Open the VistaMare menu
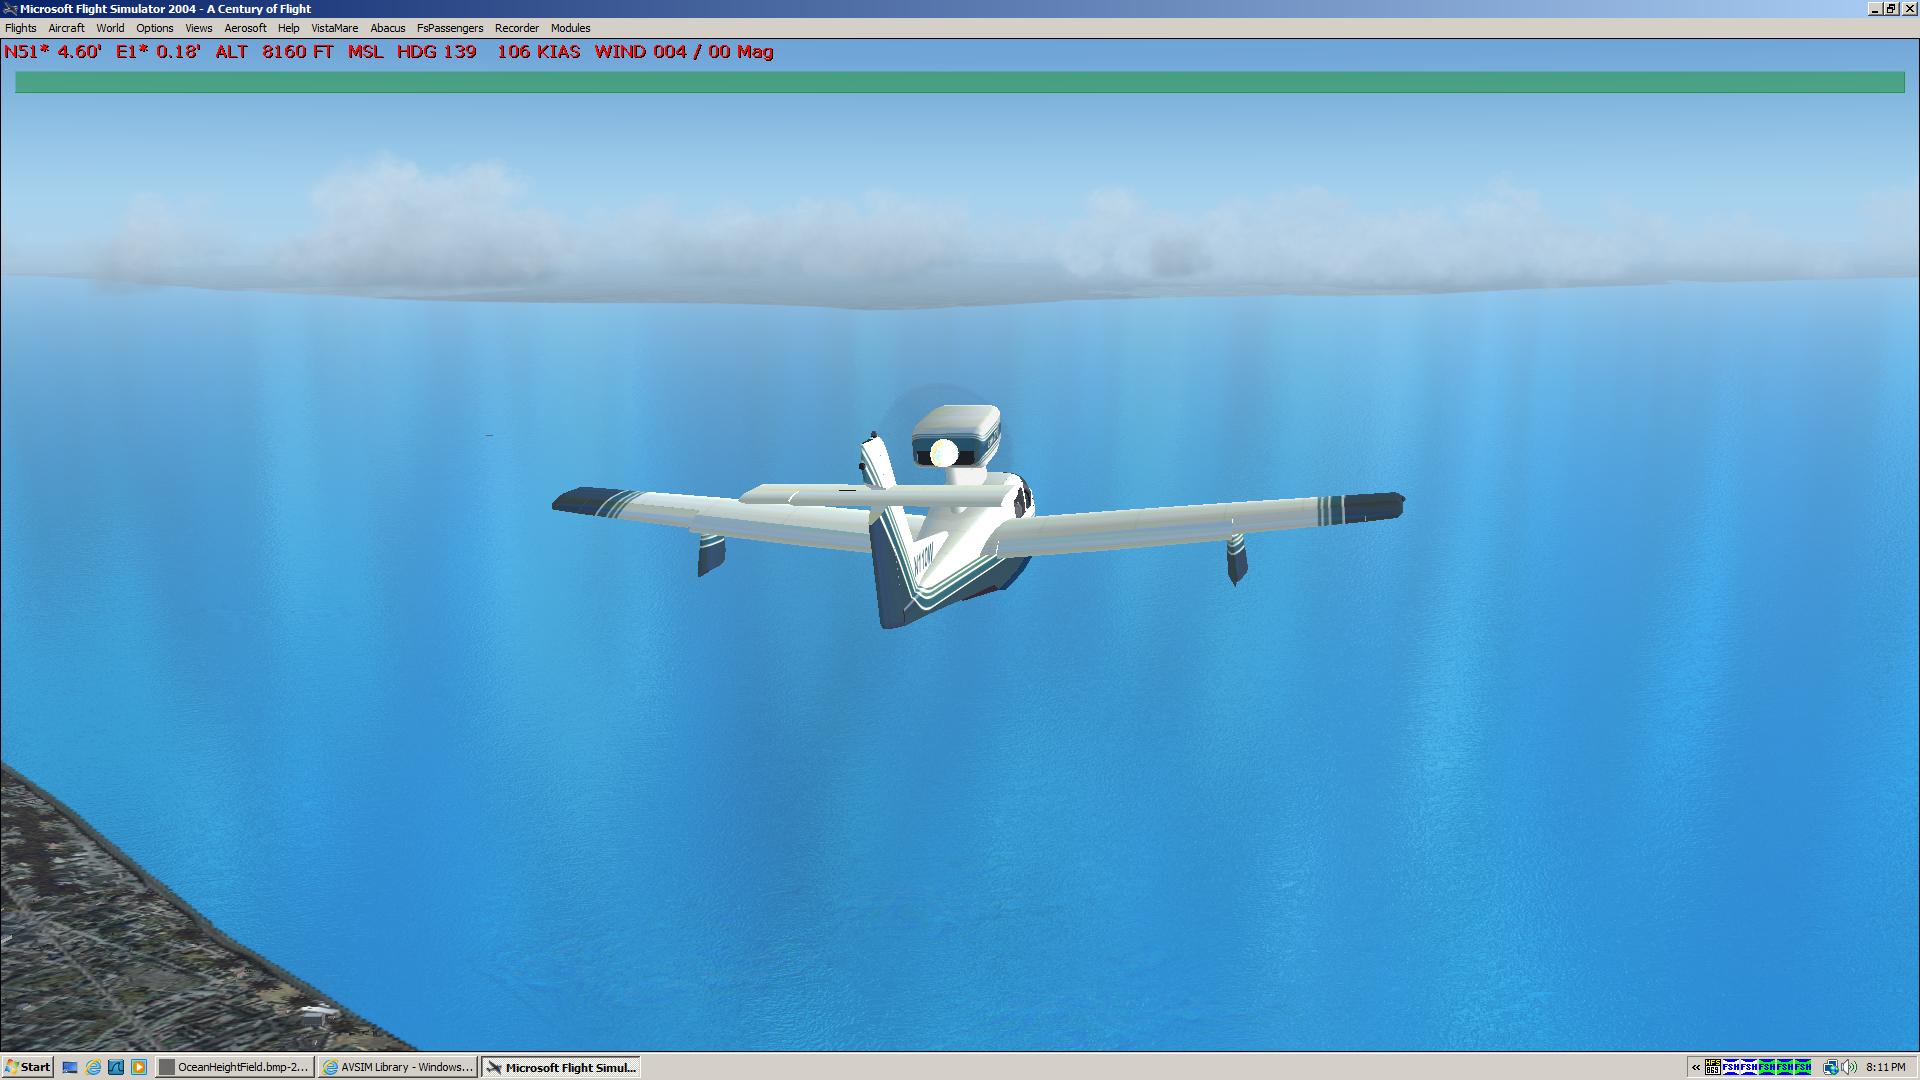This screenshot has height=1080, width=1920. click(334, 28)
